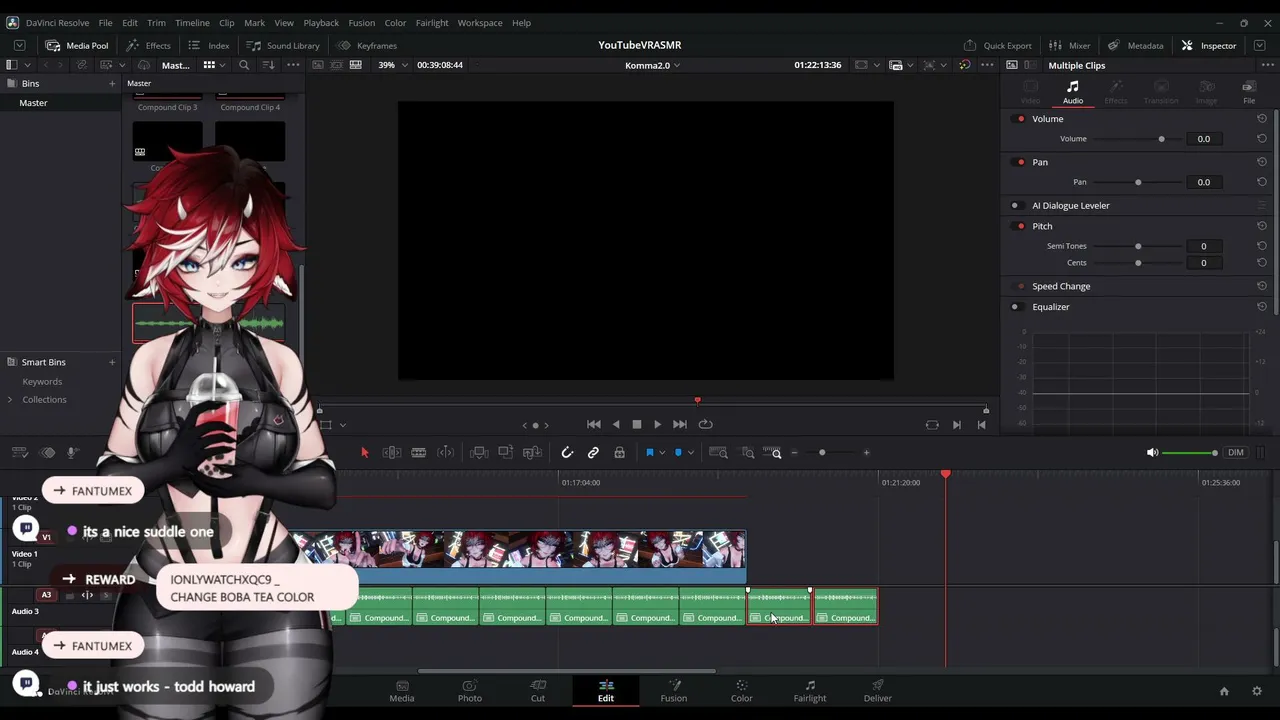Reset the Equalizer section
Image resolution: width=1280 pixels, height=720 pixels.
point(1262,307)
